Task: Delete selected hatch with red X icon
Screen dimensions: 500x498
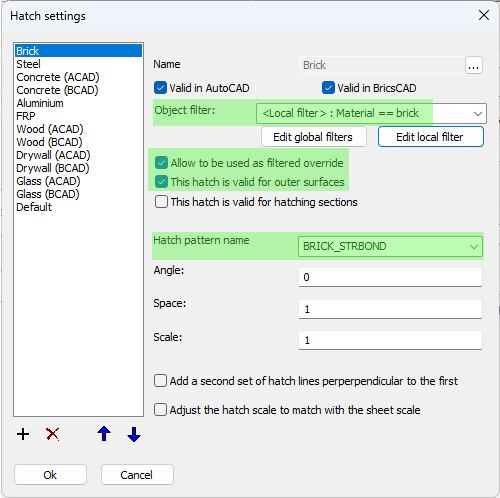Action: click(53, 434)
